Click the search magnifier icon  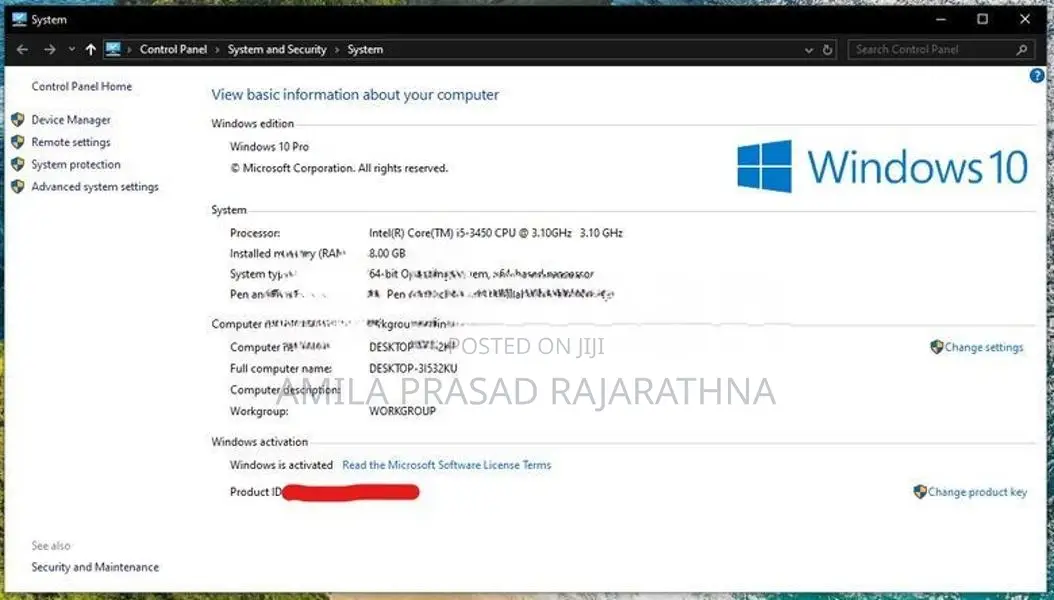pyautogui.click(x=1022, y=49)
